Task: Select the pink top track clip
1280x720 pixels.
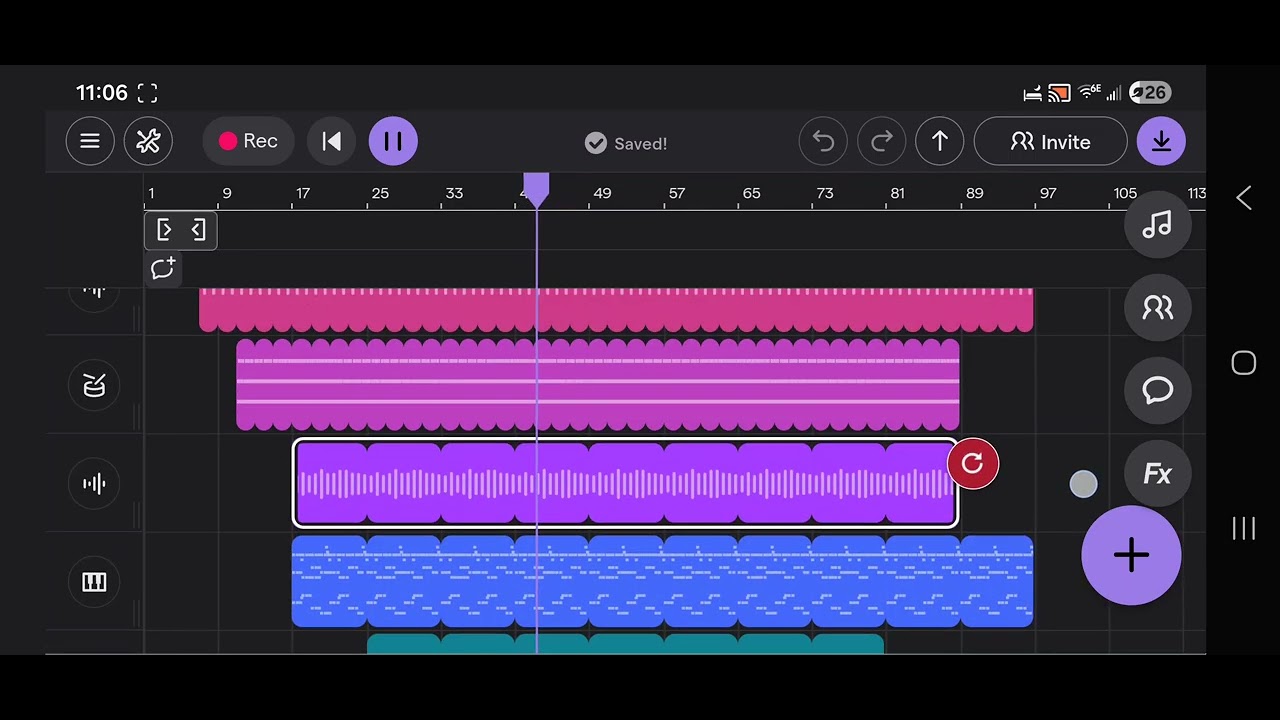Action: click(x=616, y=309)
